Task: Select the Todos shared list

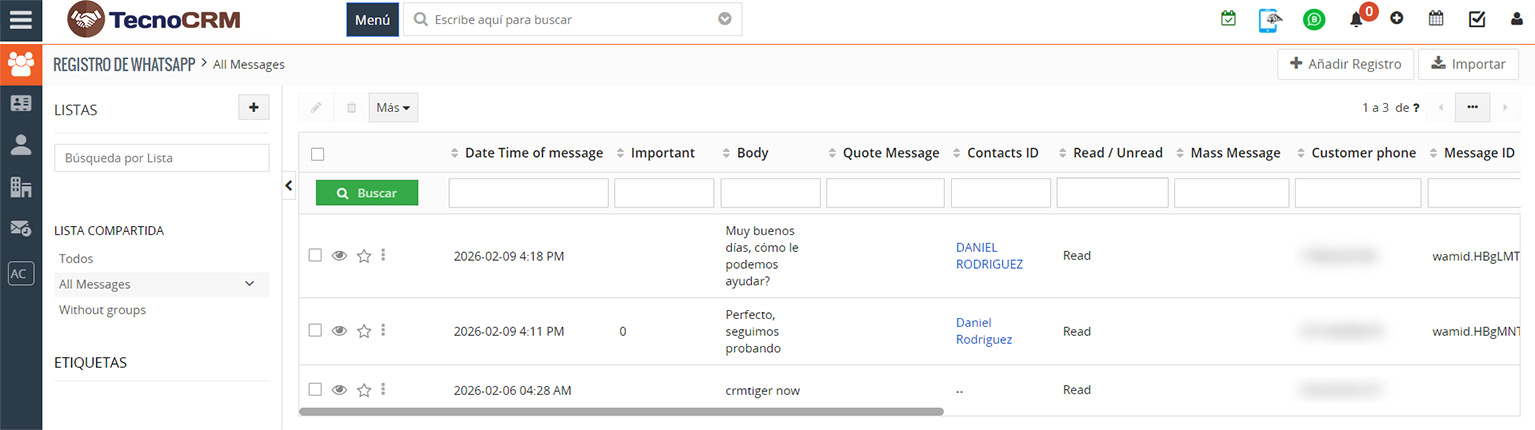Action: (x=76, y=259)
